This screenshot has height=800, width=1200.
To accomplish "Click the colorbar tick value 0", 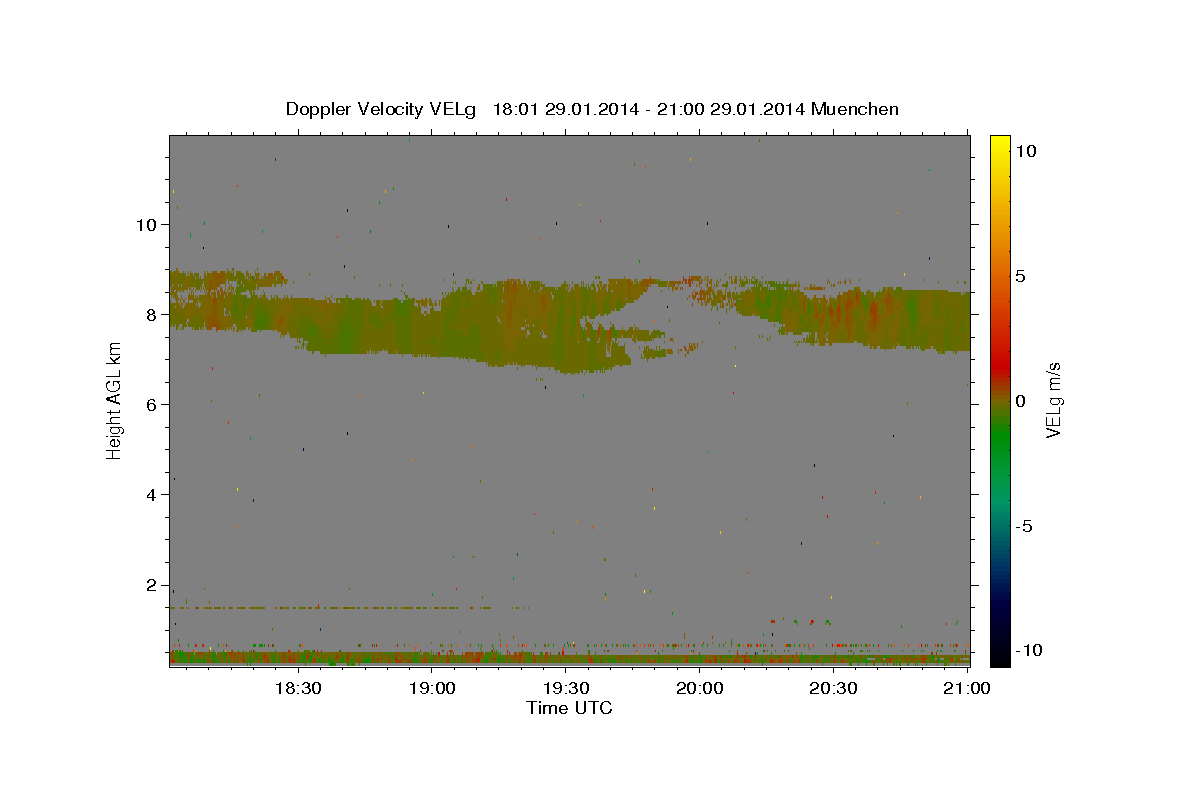I will [1020, 401].
